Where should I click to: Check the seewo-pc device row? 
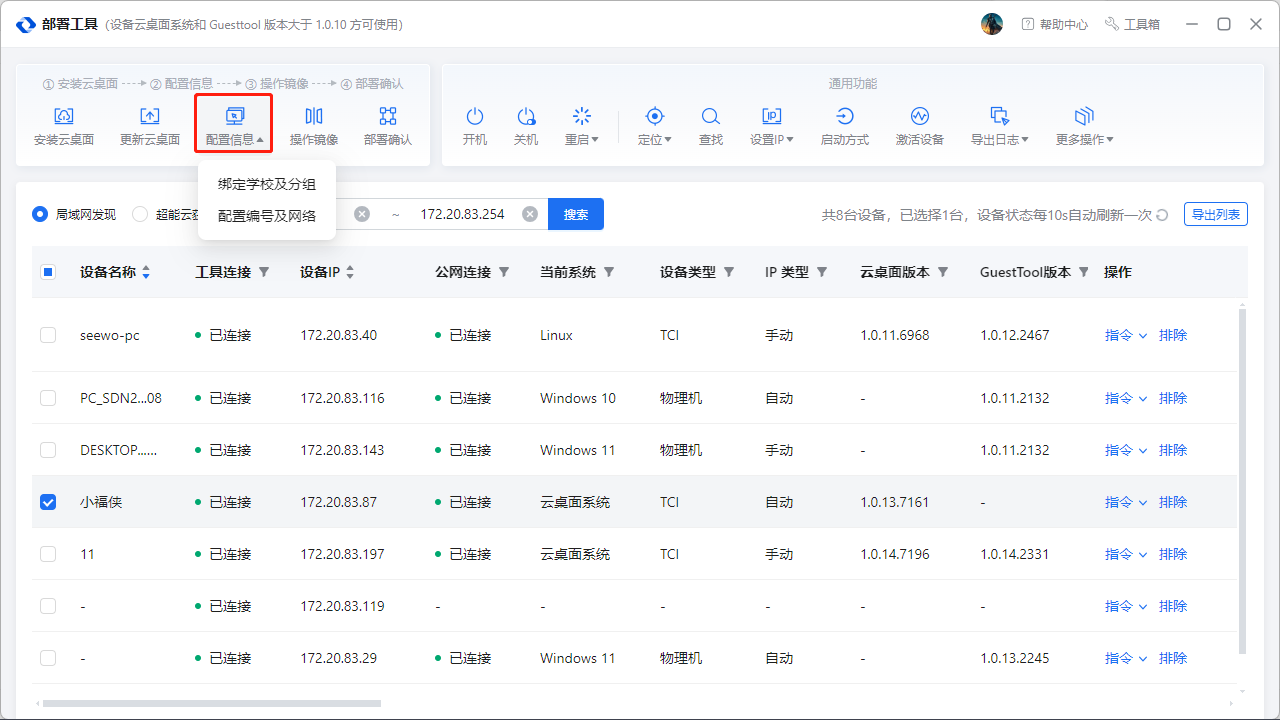[x=48, y=335]
